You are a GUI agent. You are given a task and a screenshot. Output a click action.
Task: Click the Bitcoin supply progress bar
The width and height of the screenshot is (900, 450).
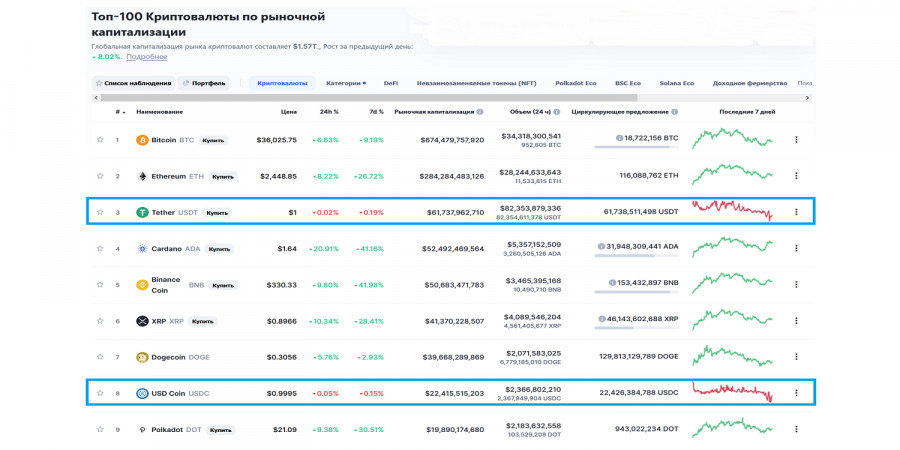coord(636,147)
